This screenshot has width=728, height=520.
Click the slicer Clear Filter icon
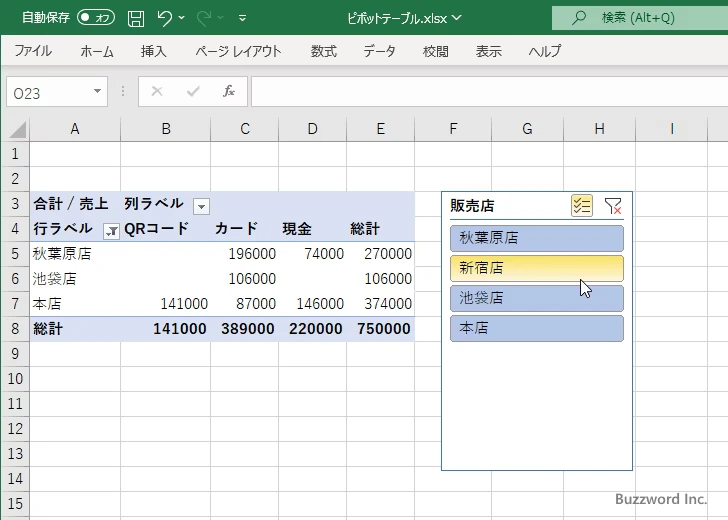(613, 206)
